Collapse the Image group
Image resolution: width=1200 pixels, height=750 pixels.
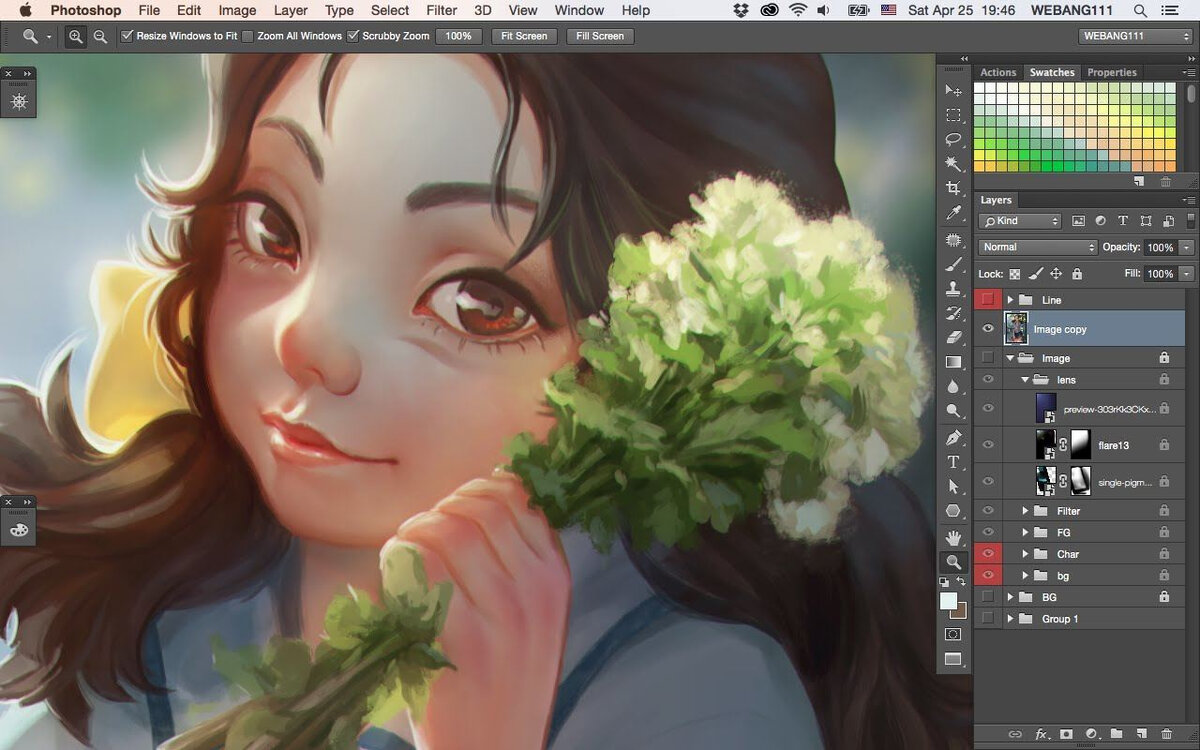(1010, 358)
